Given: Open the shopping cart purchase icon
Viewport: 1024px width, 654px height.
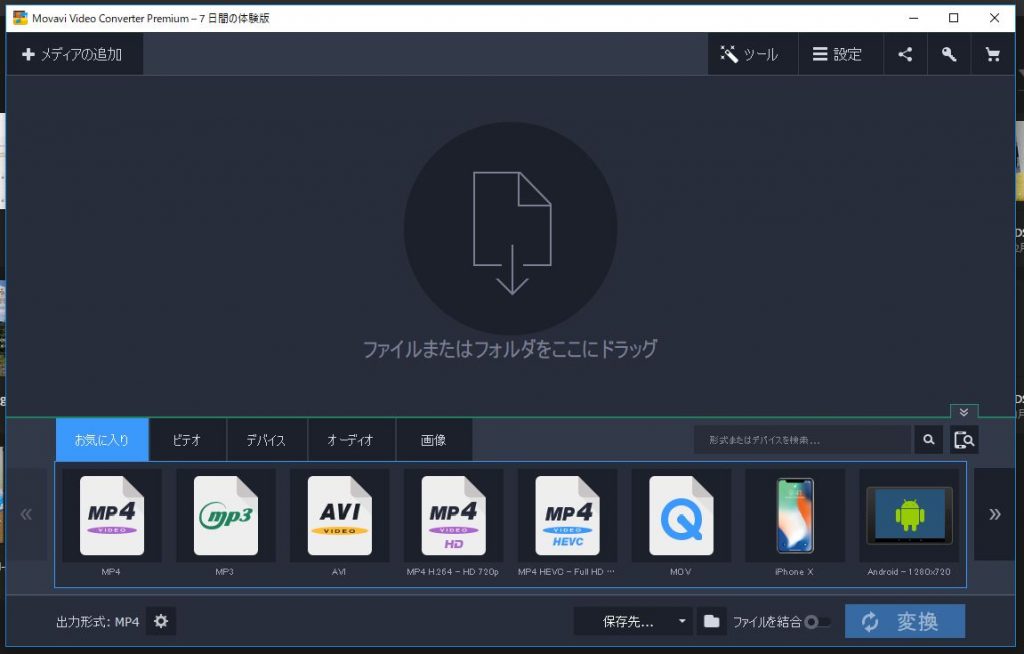Looking at the screenshot, I should click(993, 54).
